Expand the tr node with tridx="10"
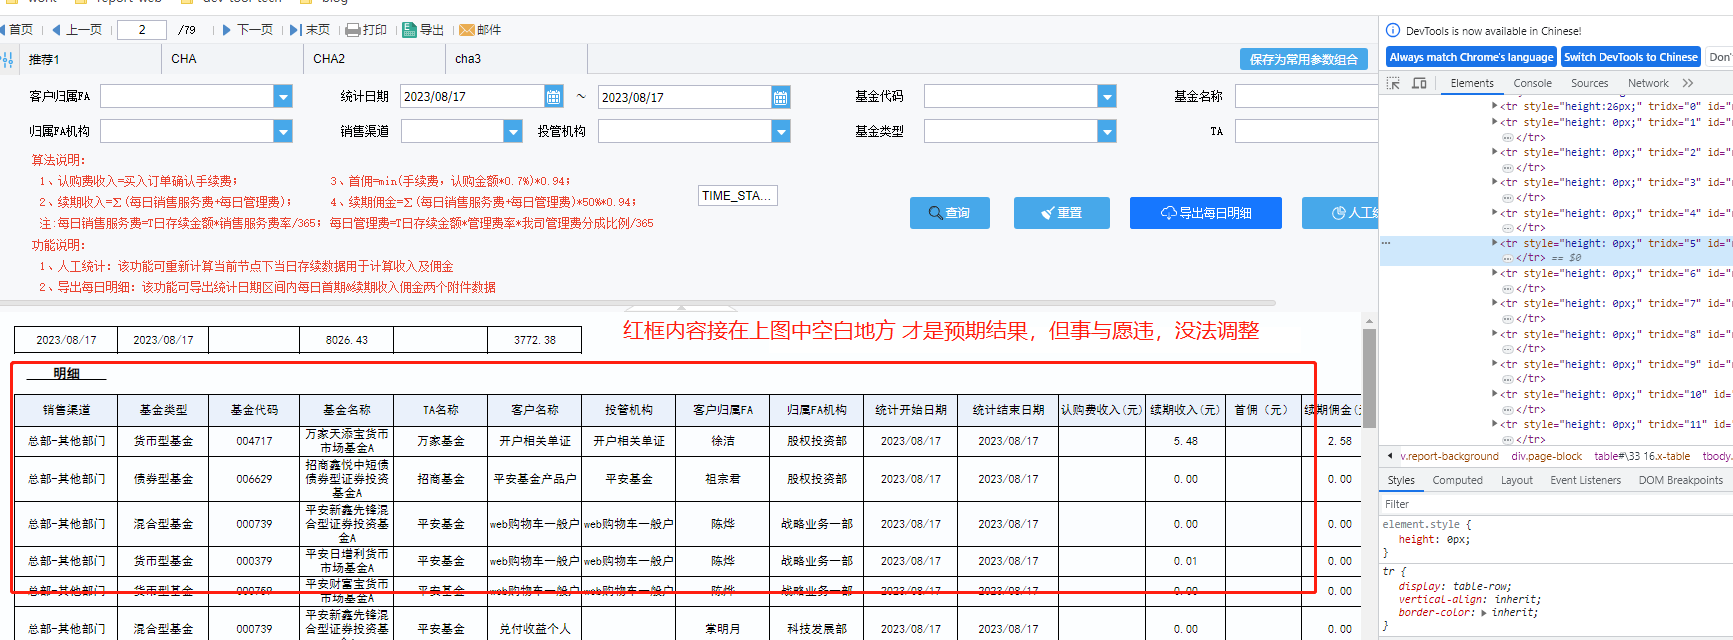 tap(1495, 394)
